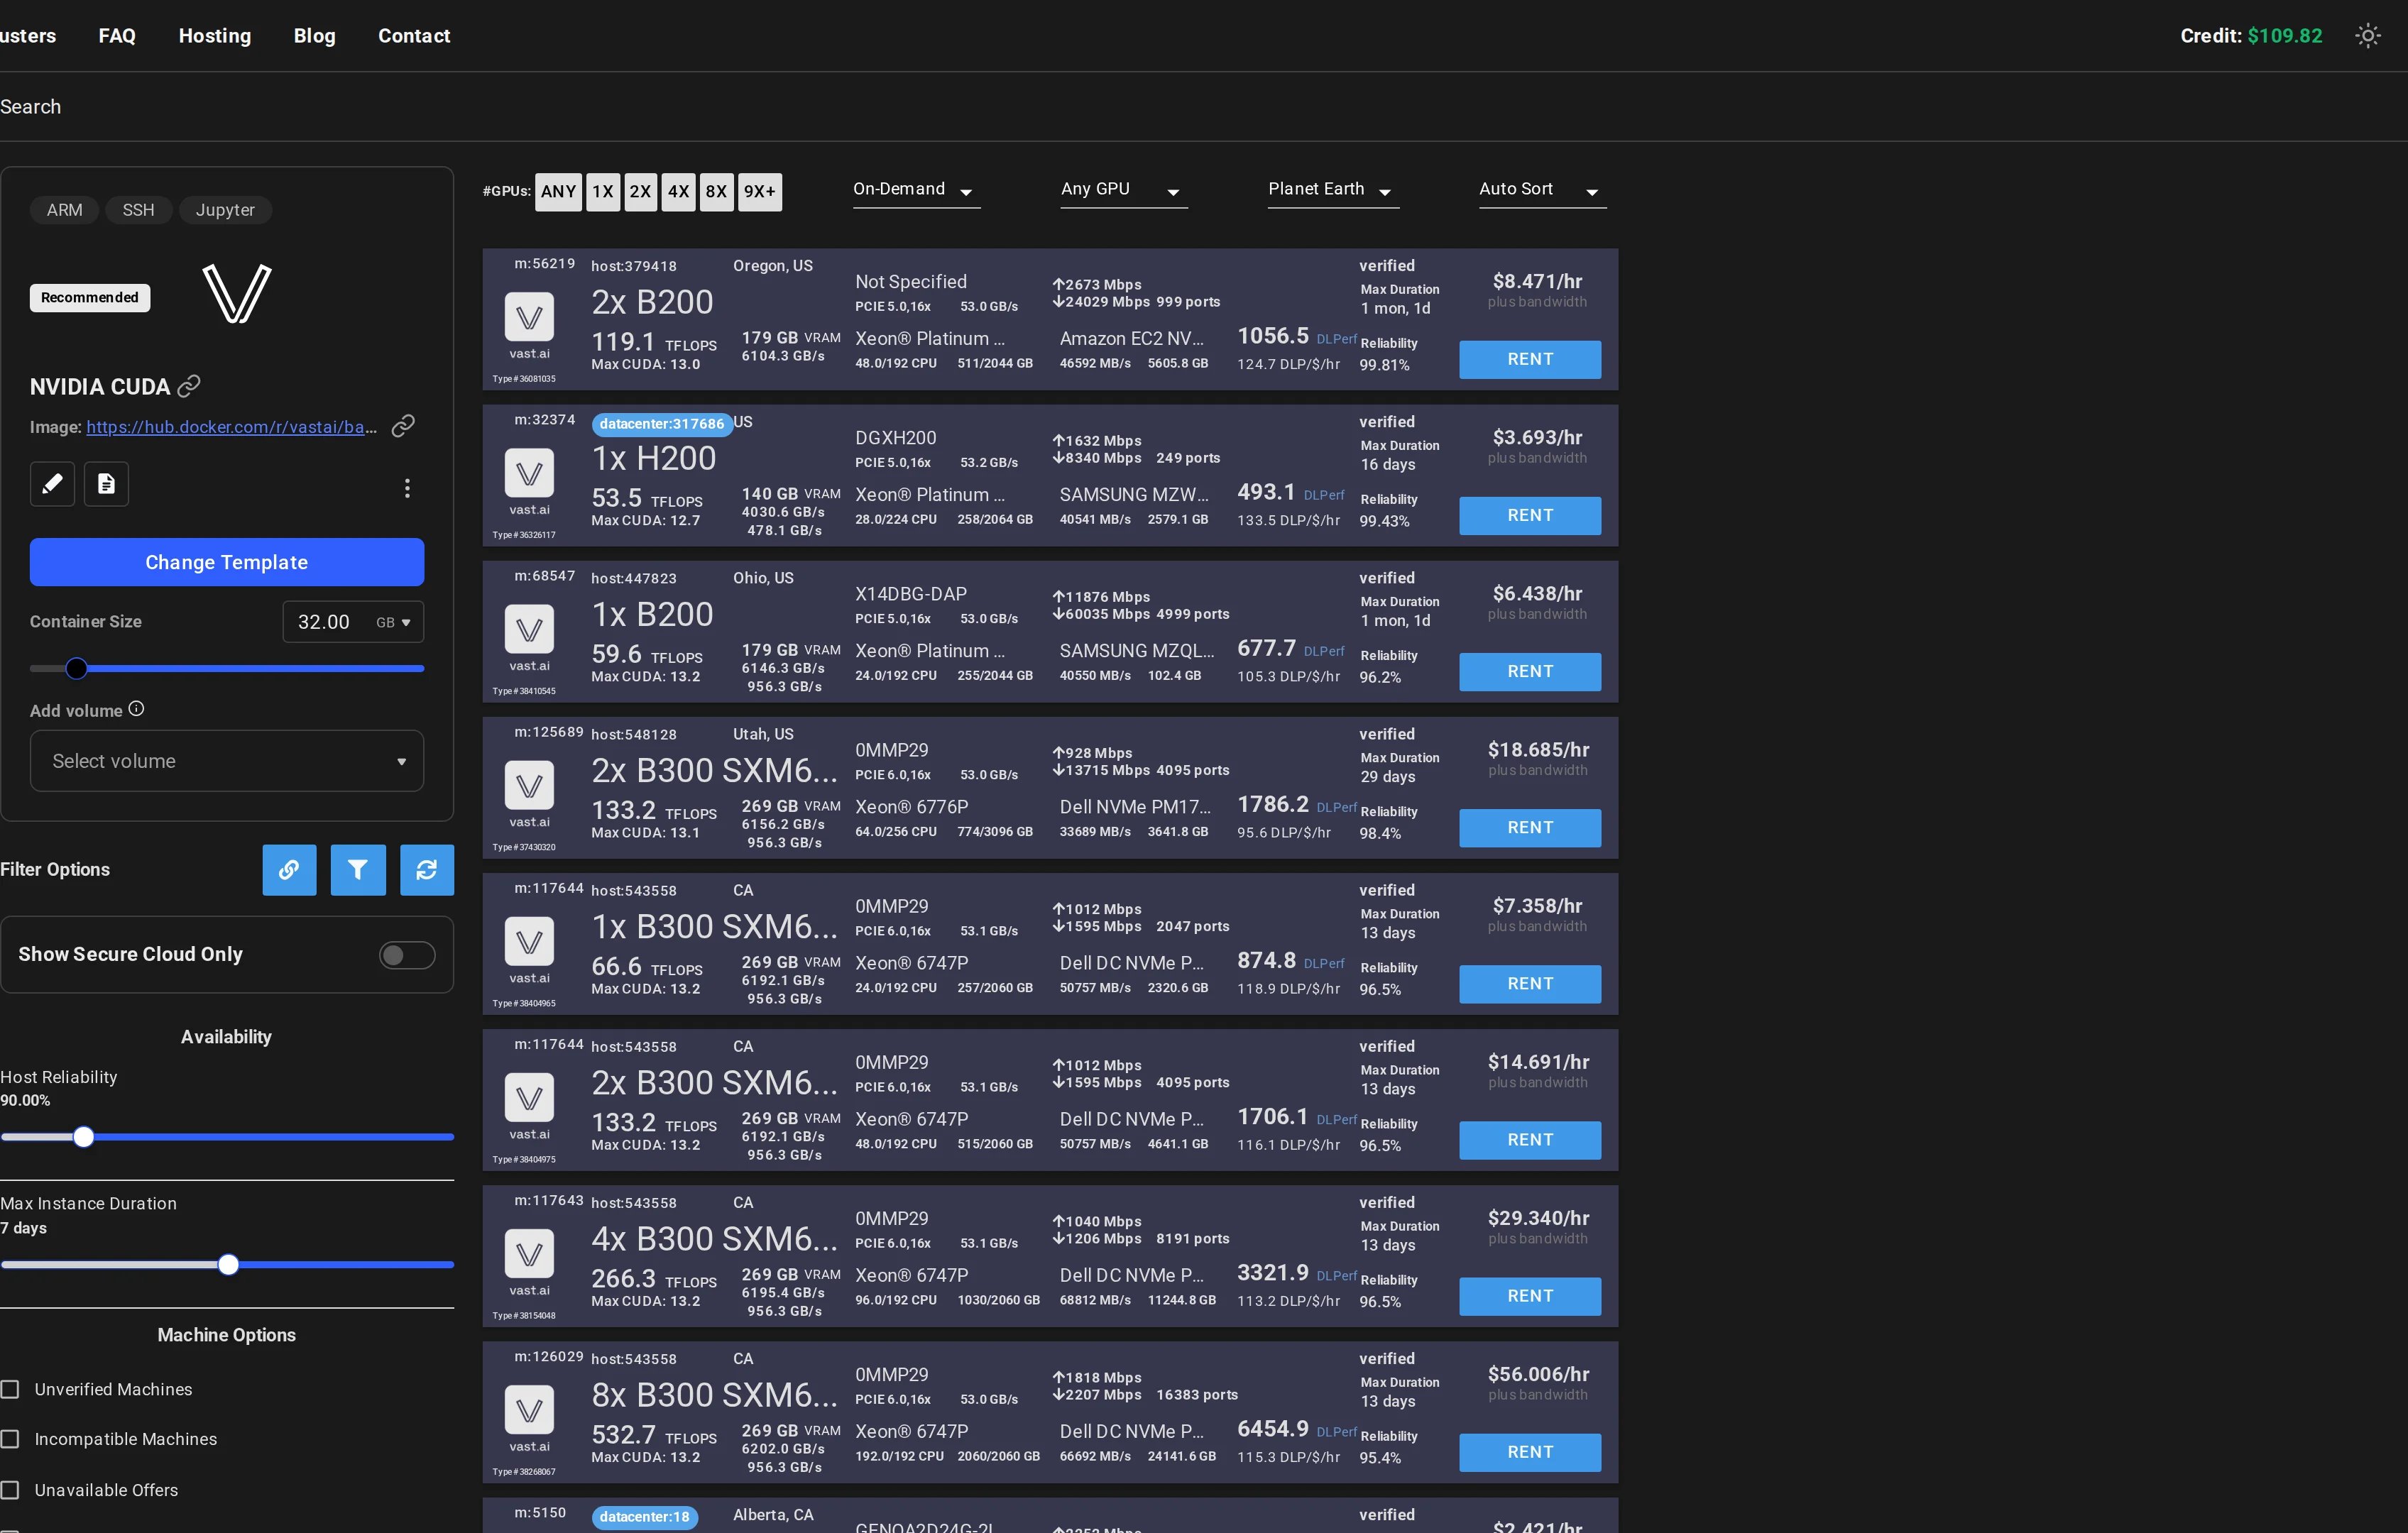
Task: Click the Credit $109.82 balance
Action: click(x=2251, y=36)
